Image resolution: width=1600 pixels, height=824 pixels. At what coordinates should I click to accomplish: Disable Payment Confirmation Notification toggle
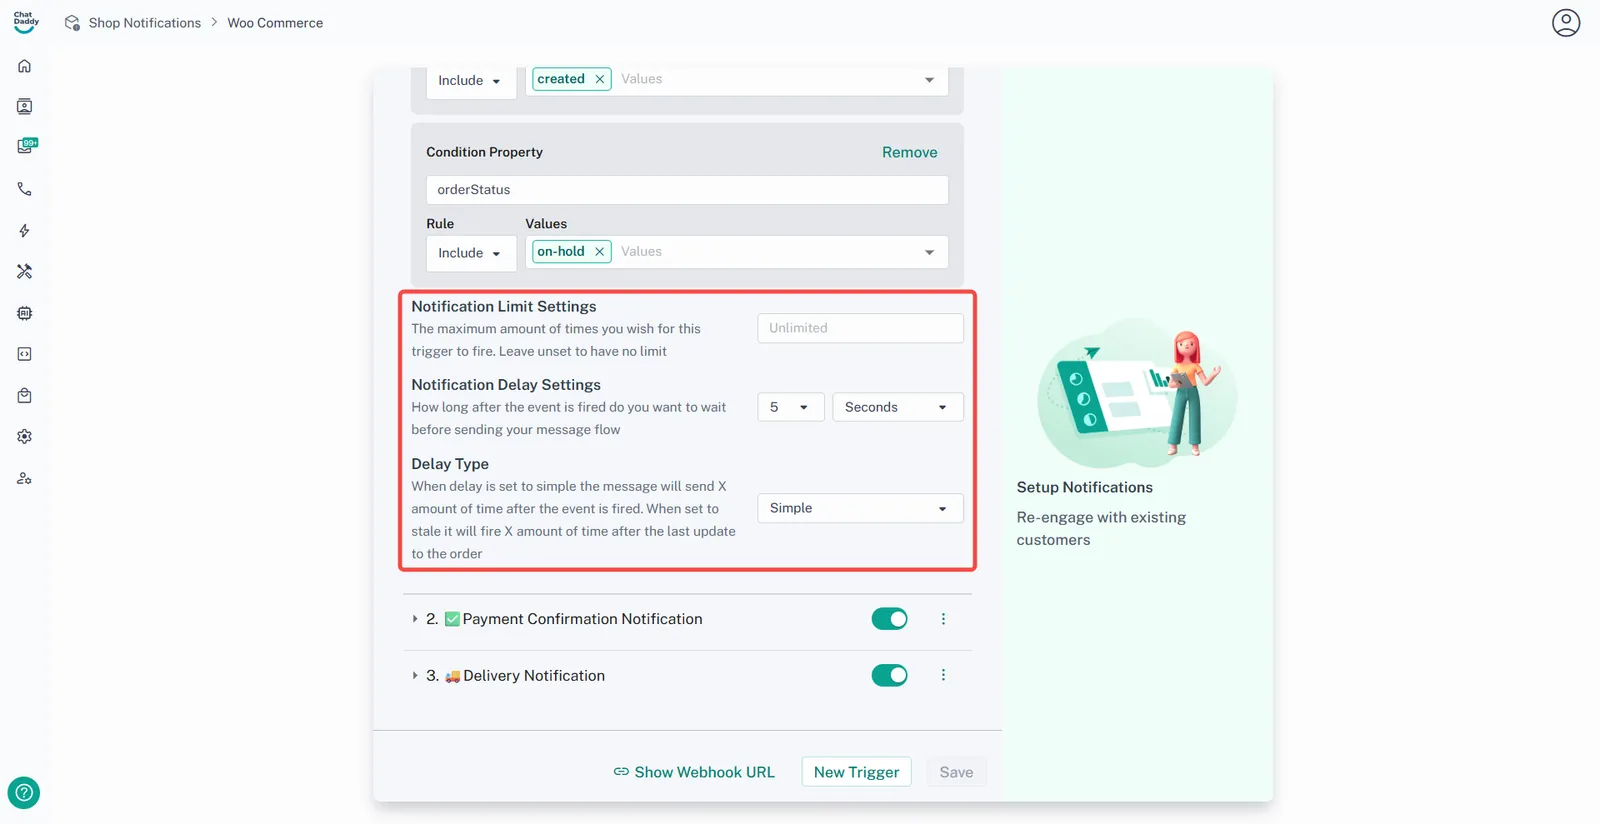(889, 619)
